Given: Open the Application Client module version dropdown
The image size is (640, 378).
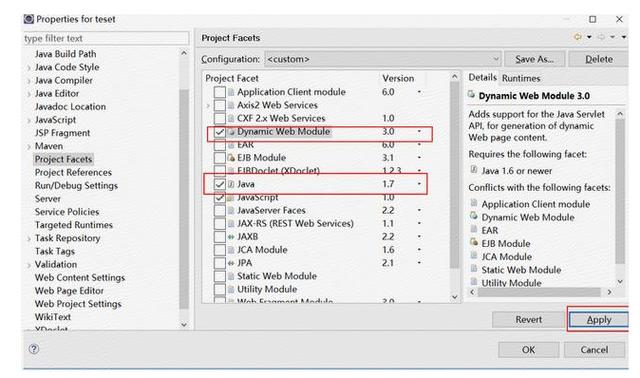Looking at the screenshot, I should (x=419, y=92).
